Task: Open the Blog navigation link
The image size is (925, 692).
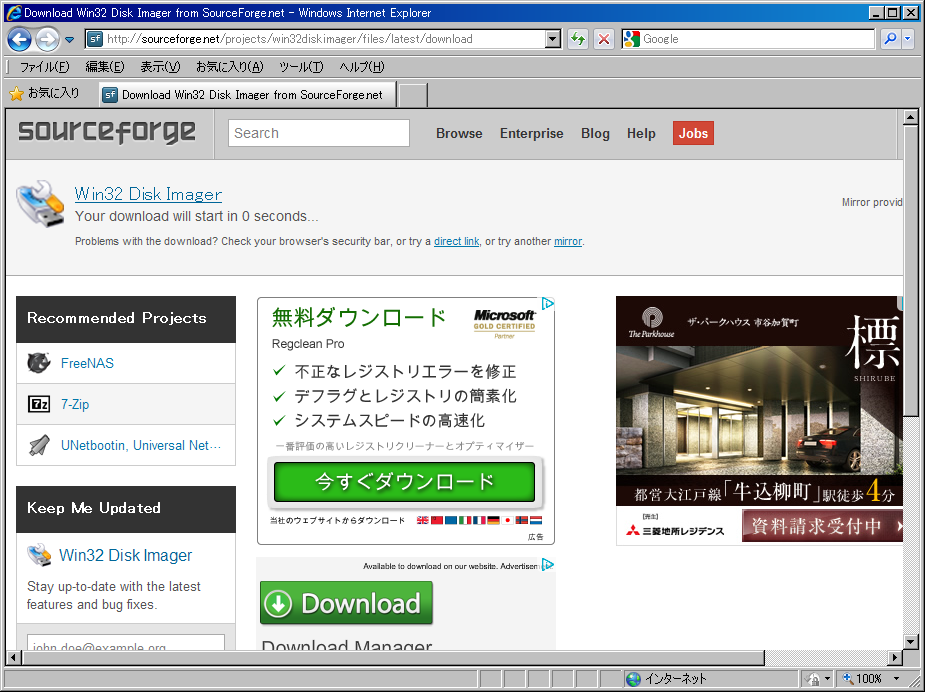Action: (595, 133)
